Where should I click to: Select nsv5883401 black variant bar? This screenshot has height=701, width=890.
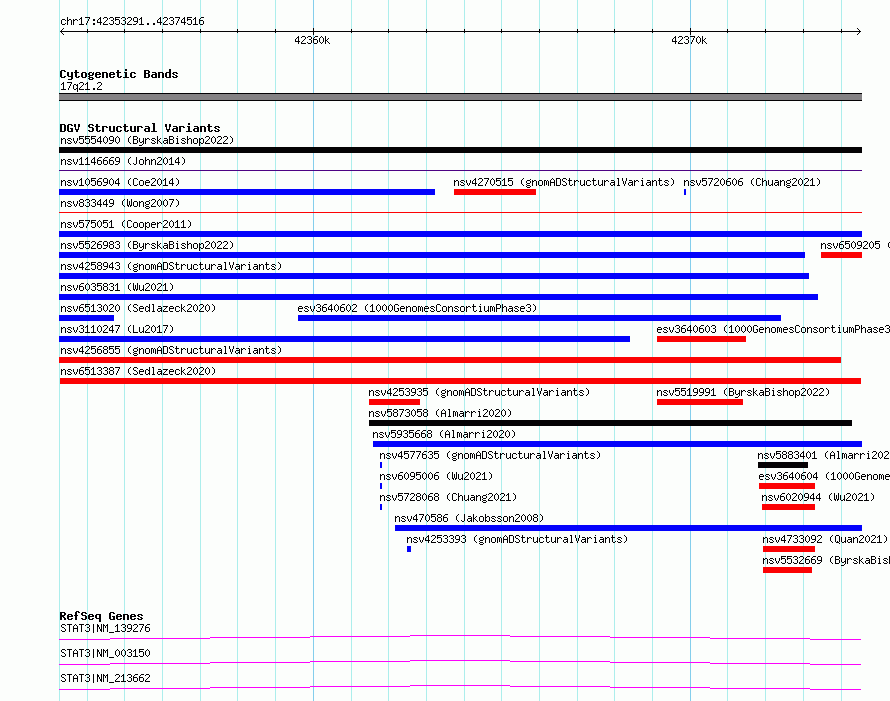click(783, 465)
